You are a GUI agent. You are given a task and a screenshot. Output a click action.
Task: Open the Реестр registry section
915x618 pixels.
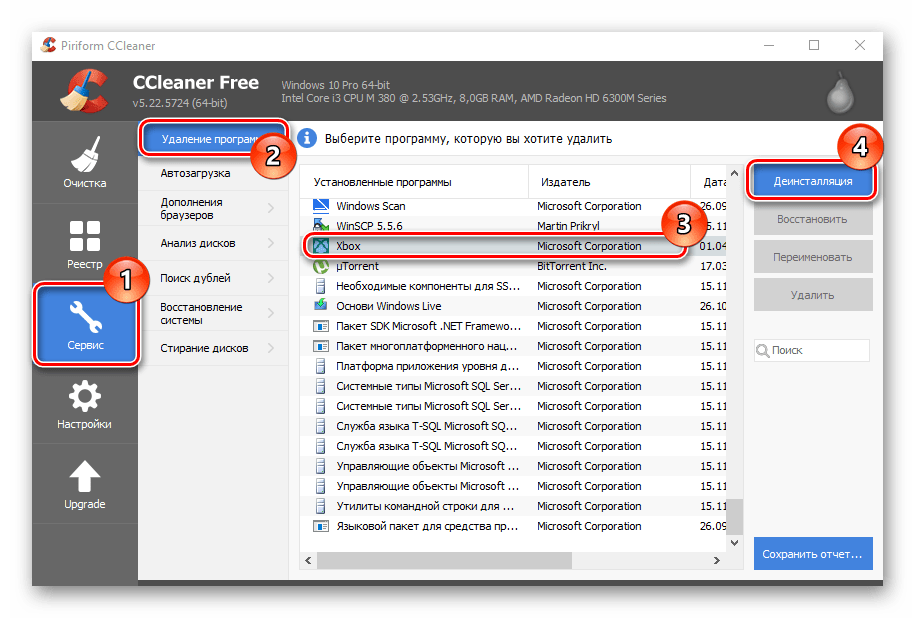coord(85,243)
